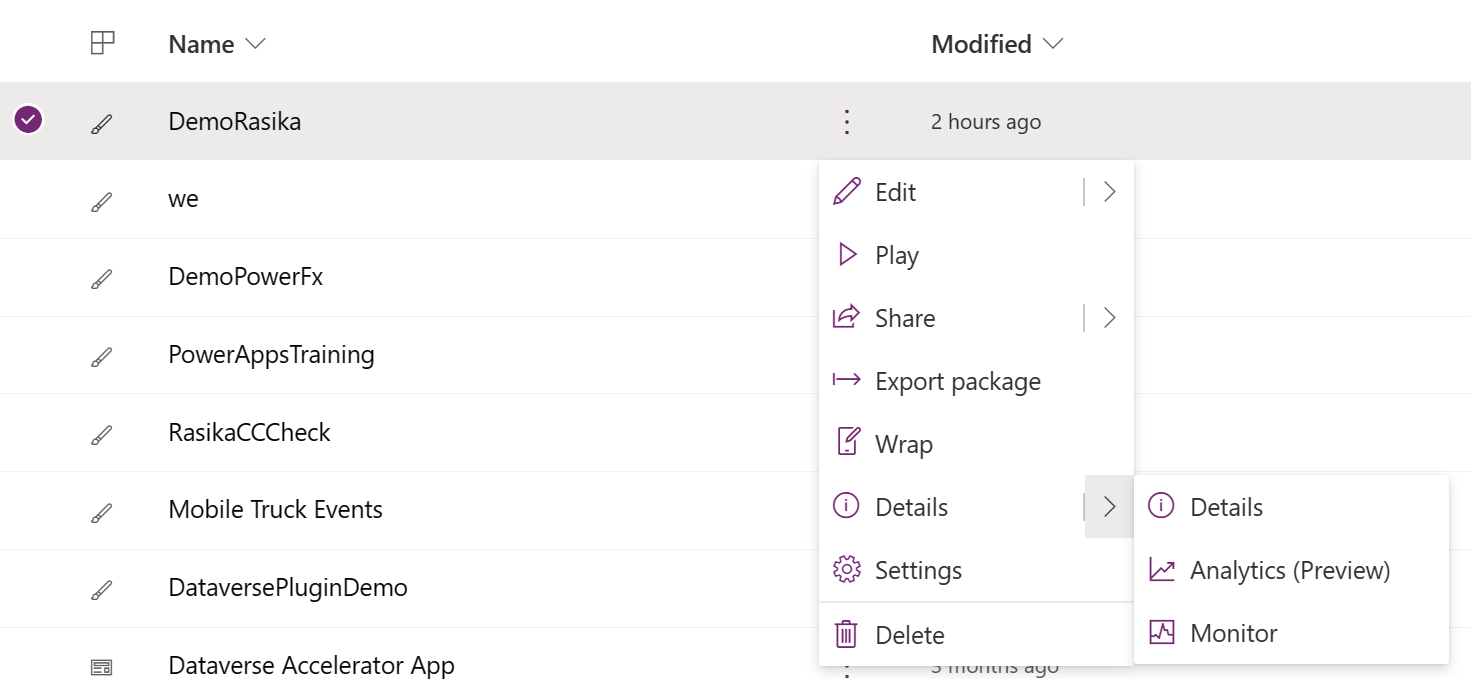The image size is (1471, 679).
Task: Click the Delete trash icon
Action: pyautogui.click(x=847, y=633)
